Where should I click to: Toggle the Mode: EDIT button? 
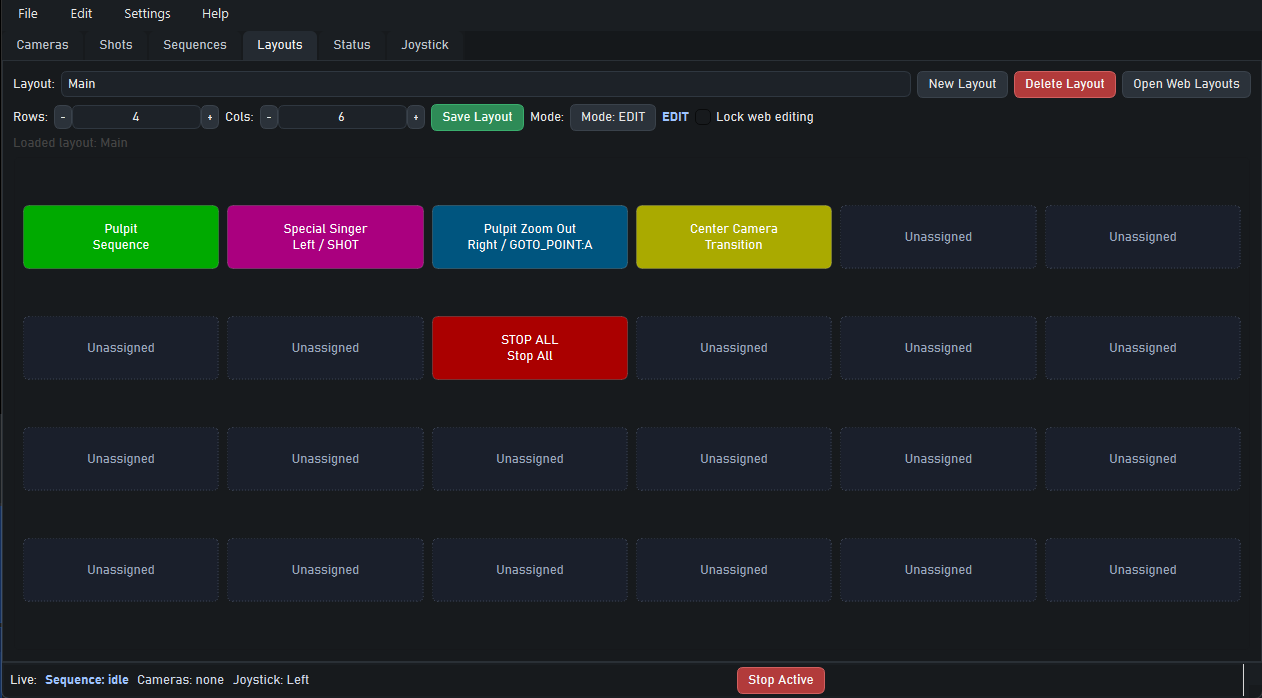612,117
